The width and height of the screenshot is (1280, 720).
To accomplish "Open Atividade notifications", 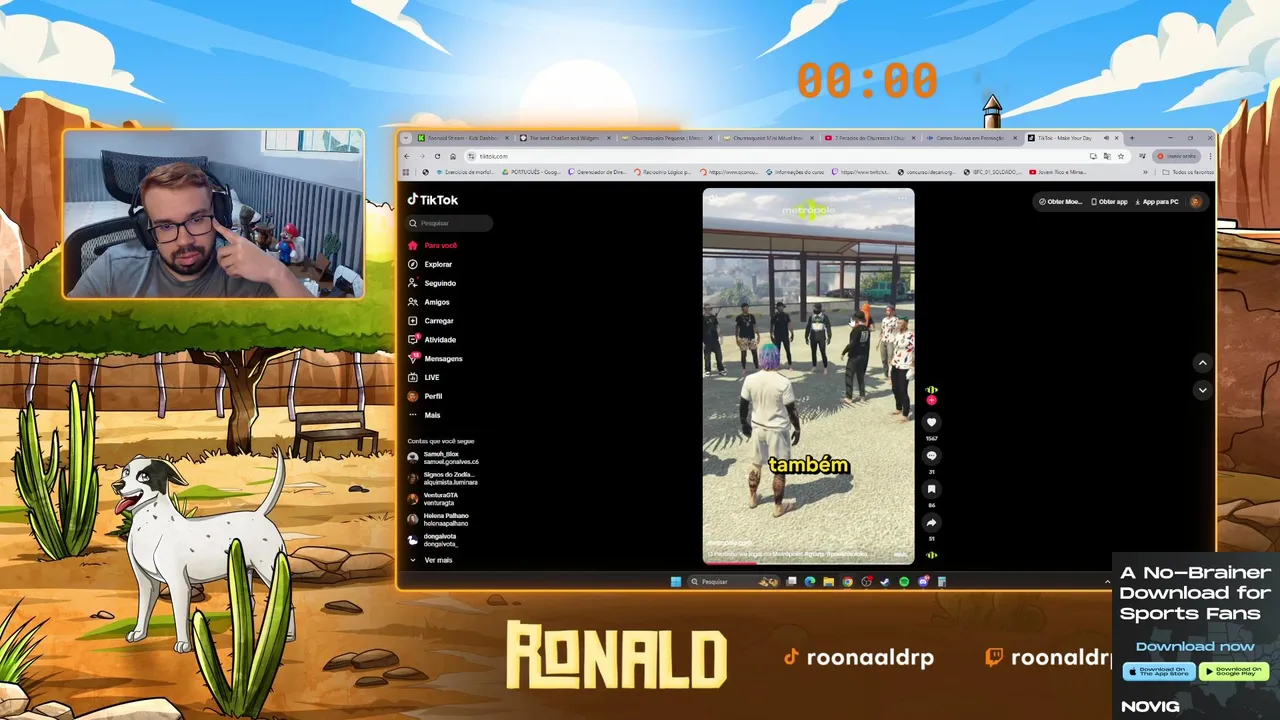I will (x=432, y=340).
